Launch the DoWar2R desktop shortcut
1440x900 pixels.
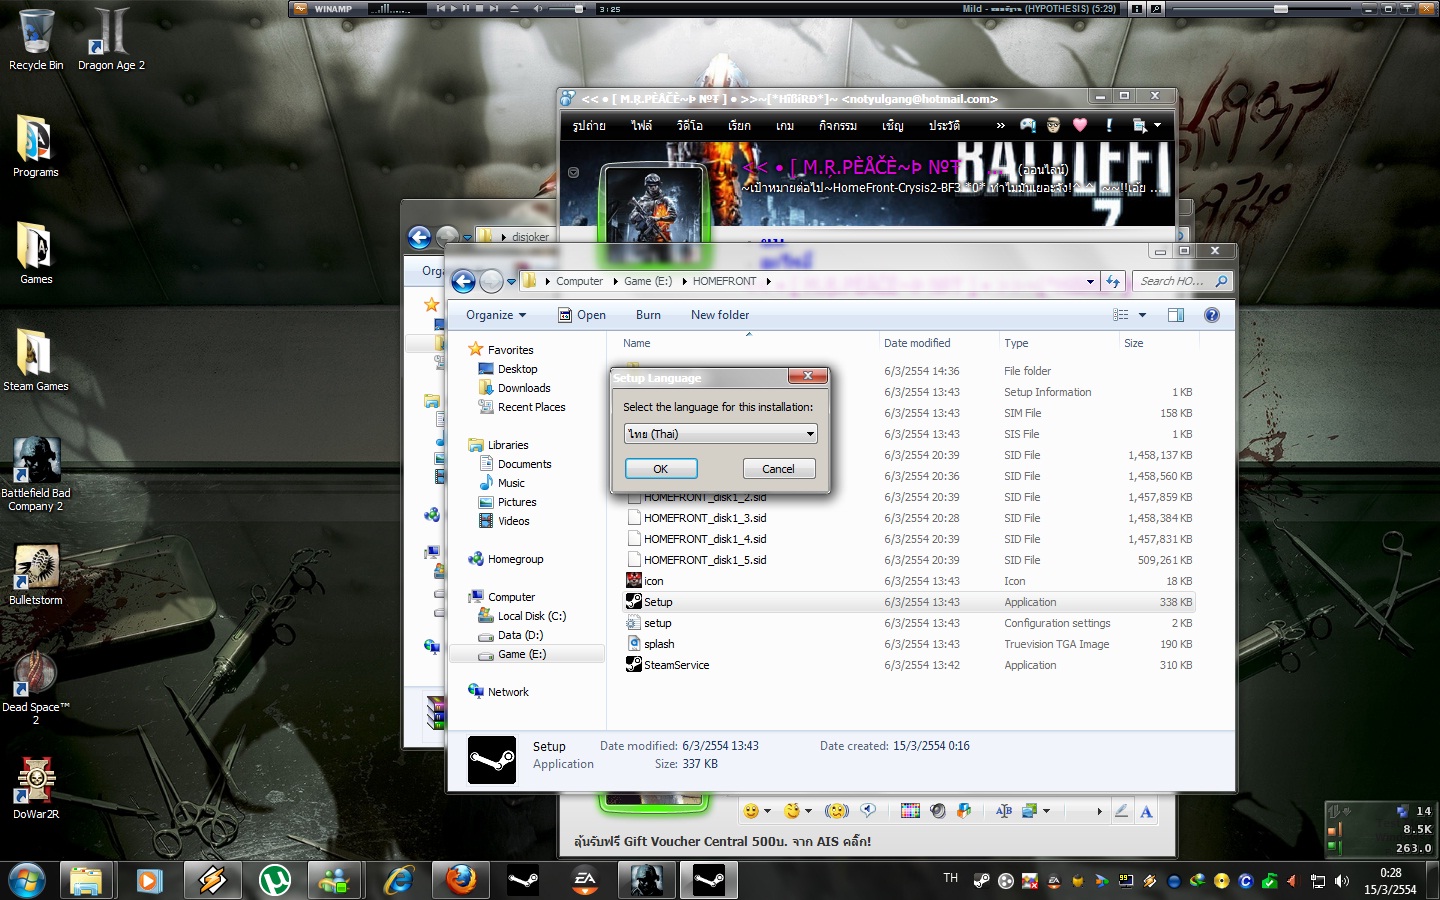tap(36, 788)
